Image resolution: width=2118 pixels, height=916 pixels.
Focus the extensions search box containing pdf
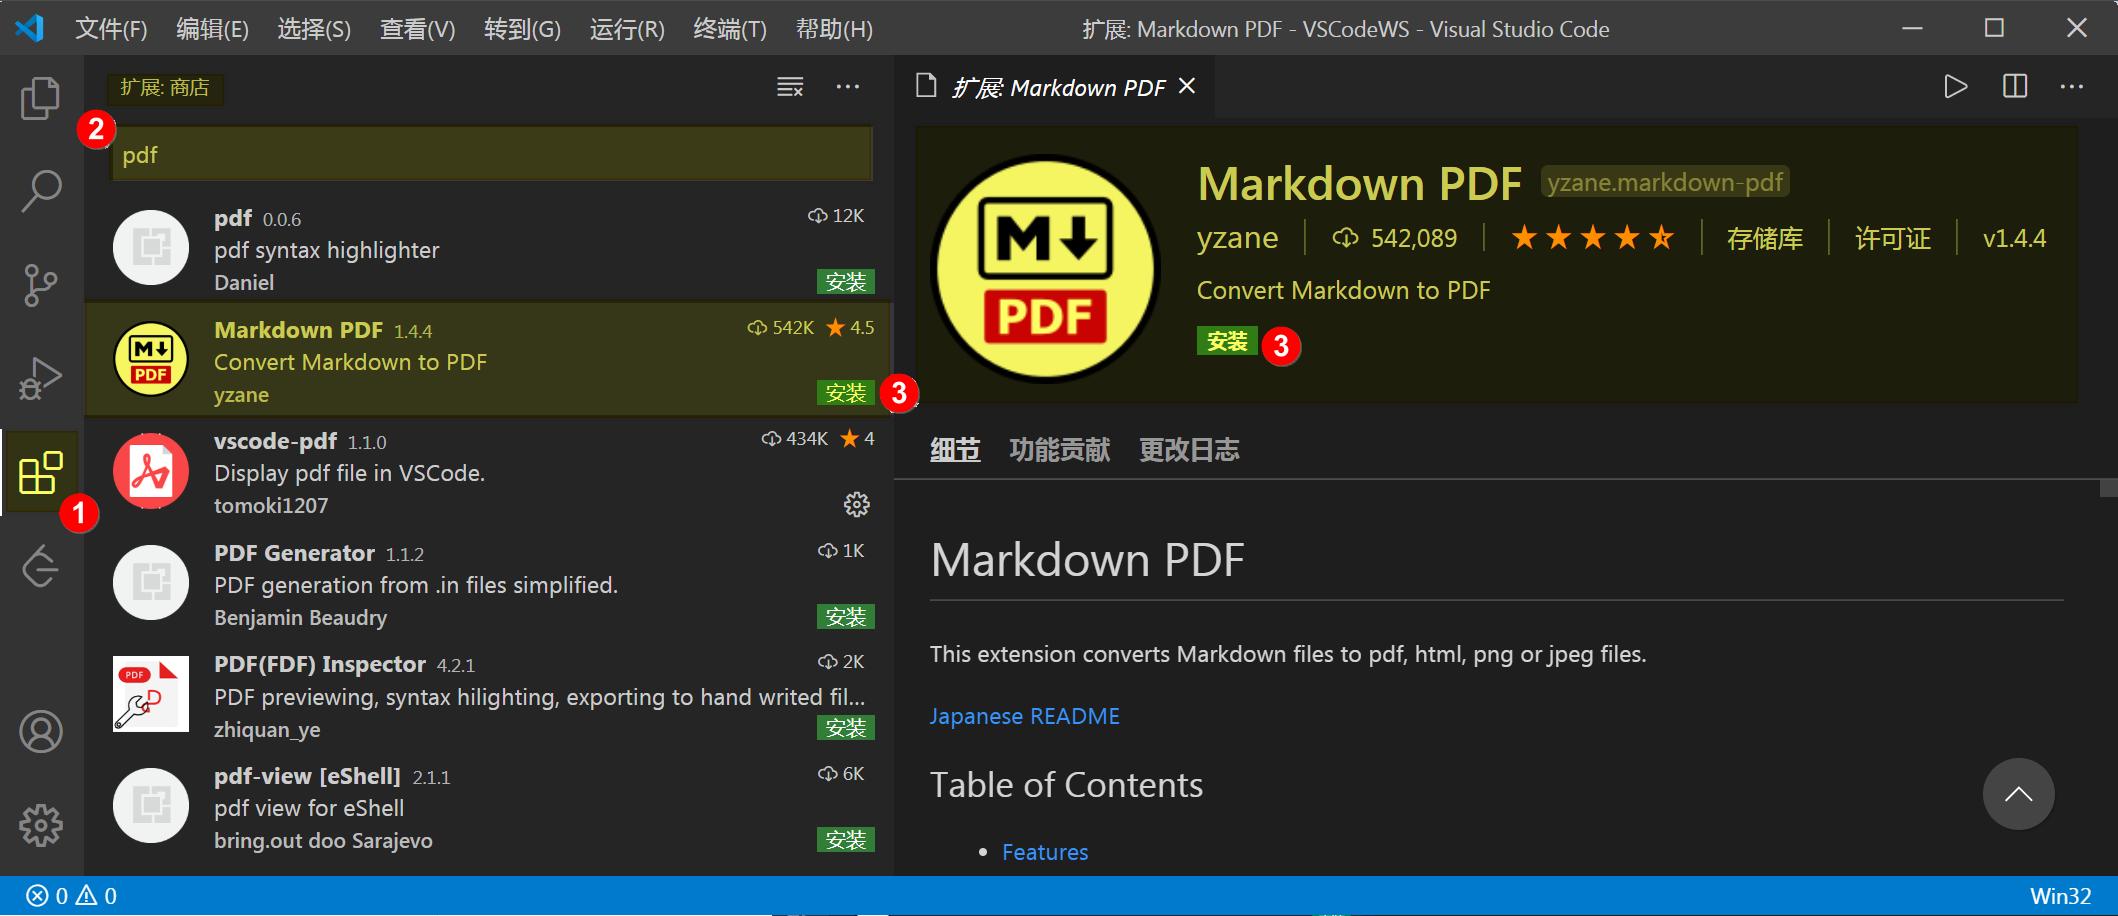[491, 155]
